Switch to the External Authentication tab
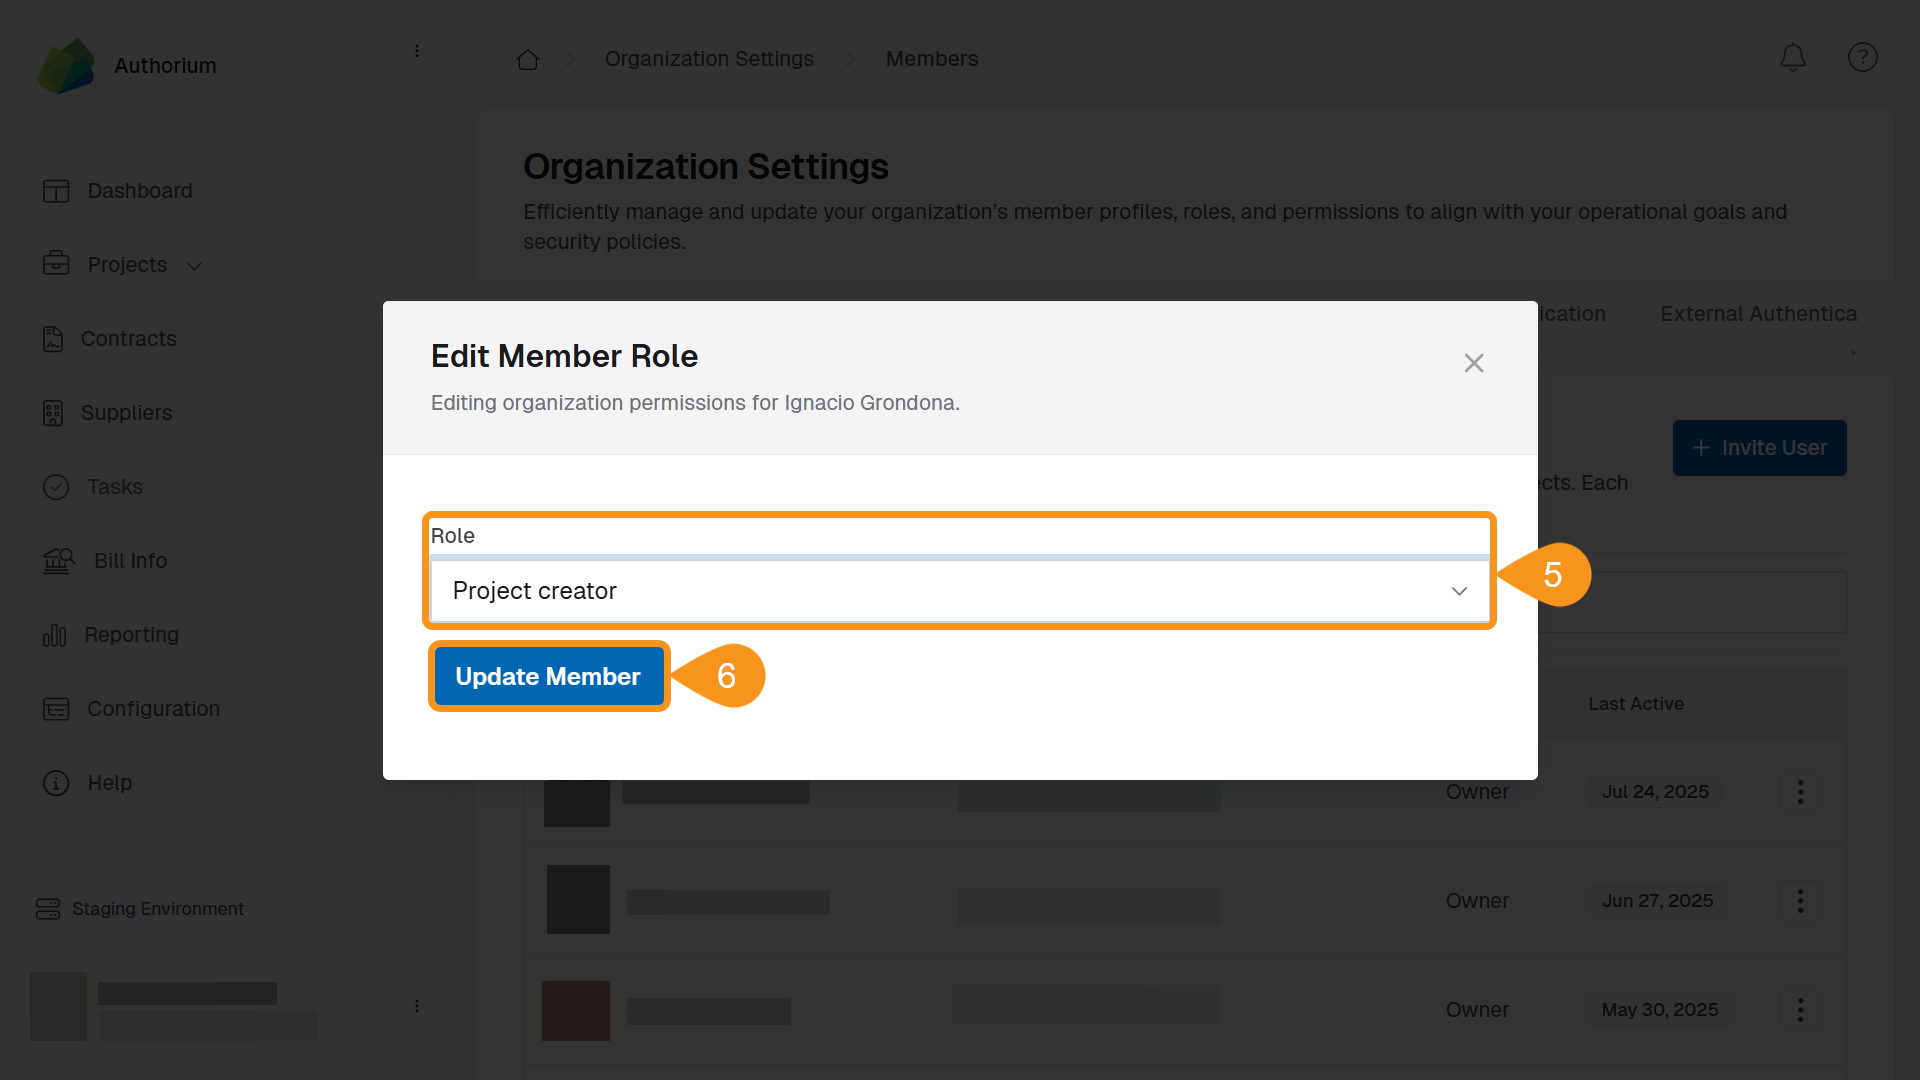The image size is (1920, 1080). [x=1758, y=313]
